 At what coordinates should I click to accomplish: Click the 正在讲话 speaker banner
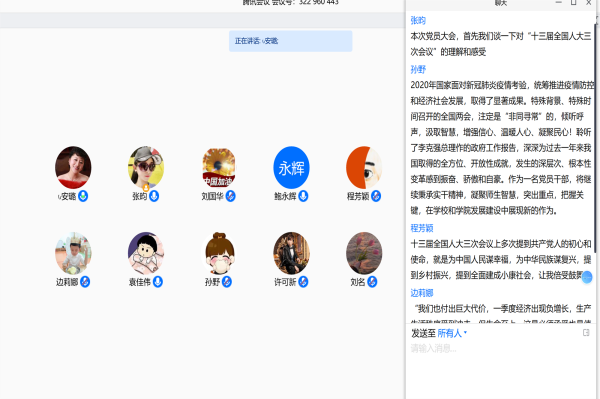point(290,41)
